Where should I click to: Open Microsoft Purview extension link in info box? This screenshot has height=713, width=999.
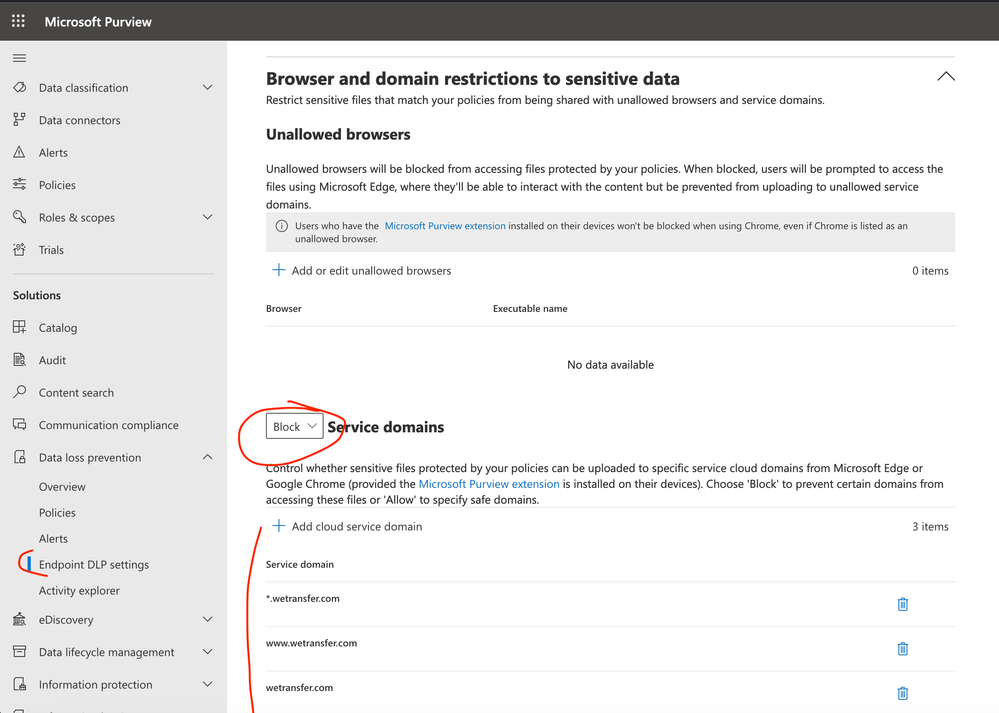(x=445, y=226)
